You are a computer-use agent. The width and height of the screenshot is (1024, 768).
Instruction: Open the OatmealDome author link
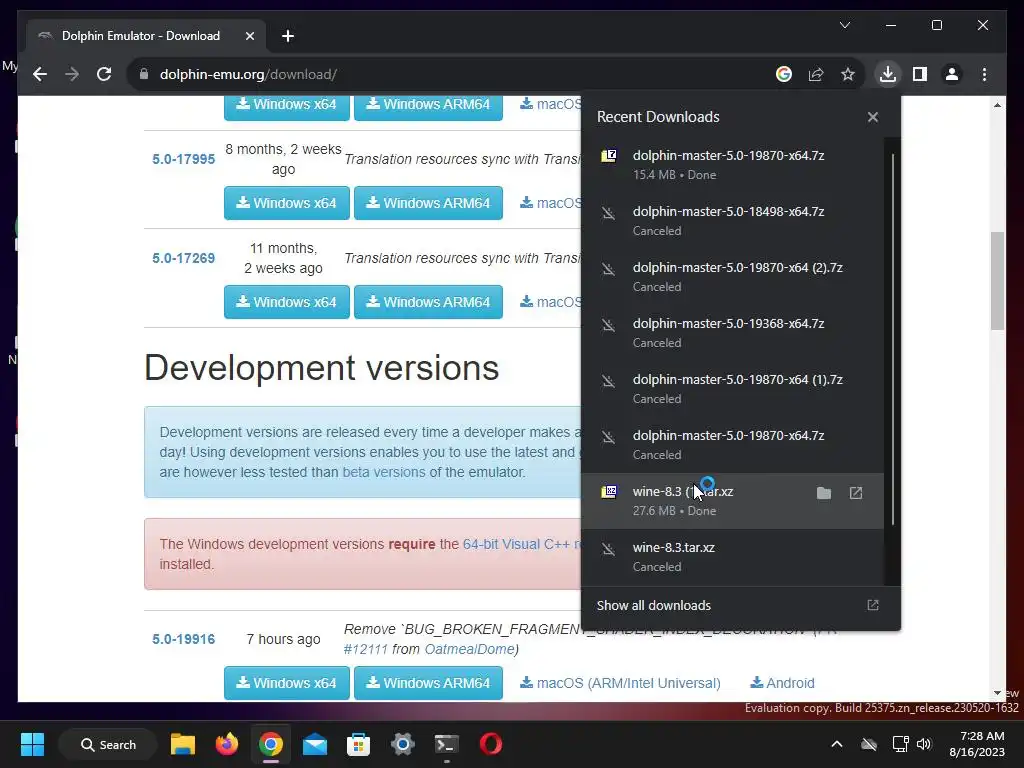click(x=470, y=649)
